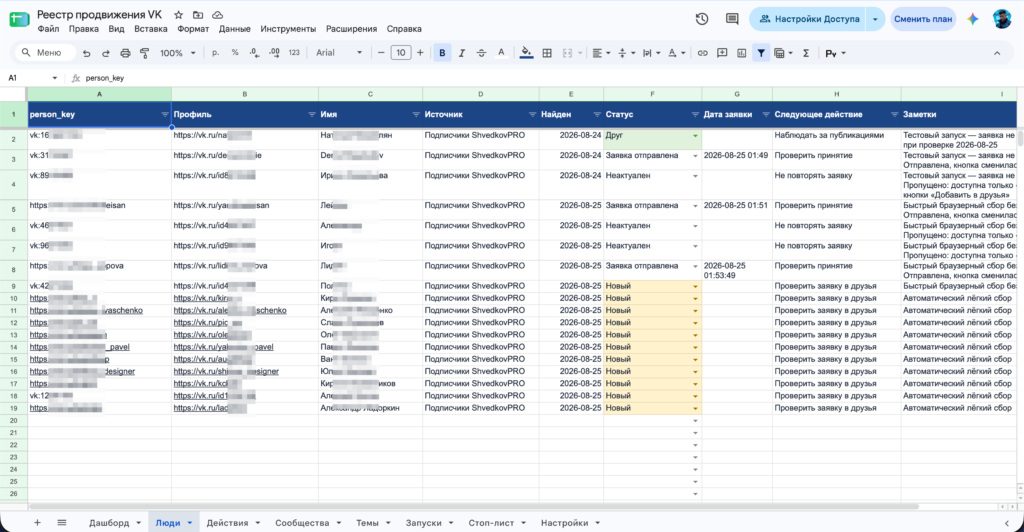Open the person_key column filter button
1024x532 pixels.
tap(165, 115)
